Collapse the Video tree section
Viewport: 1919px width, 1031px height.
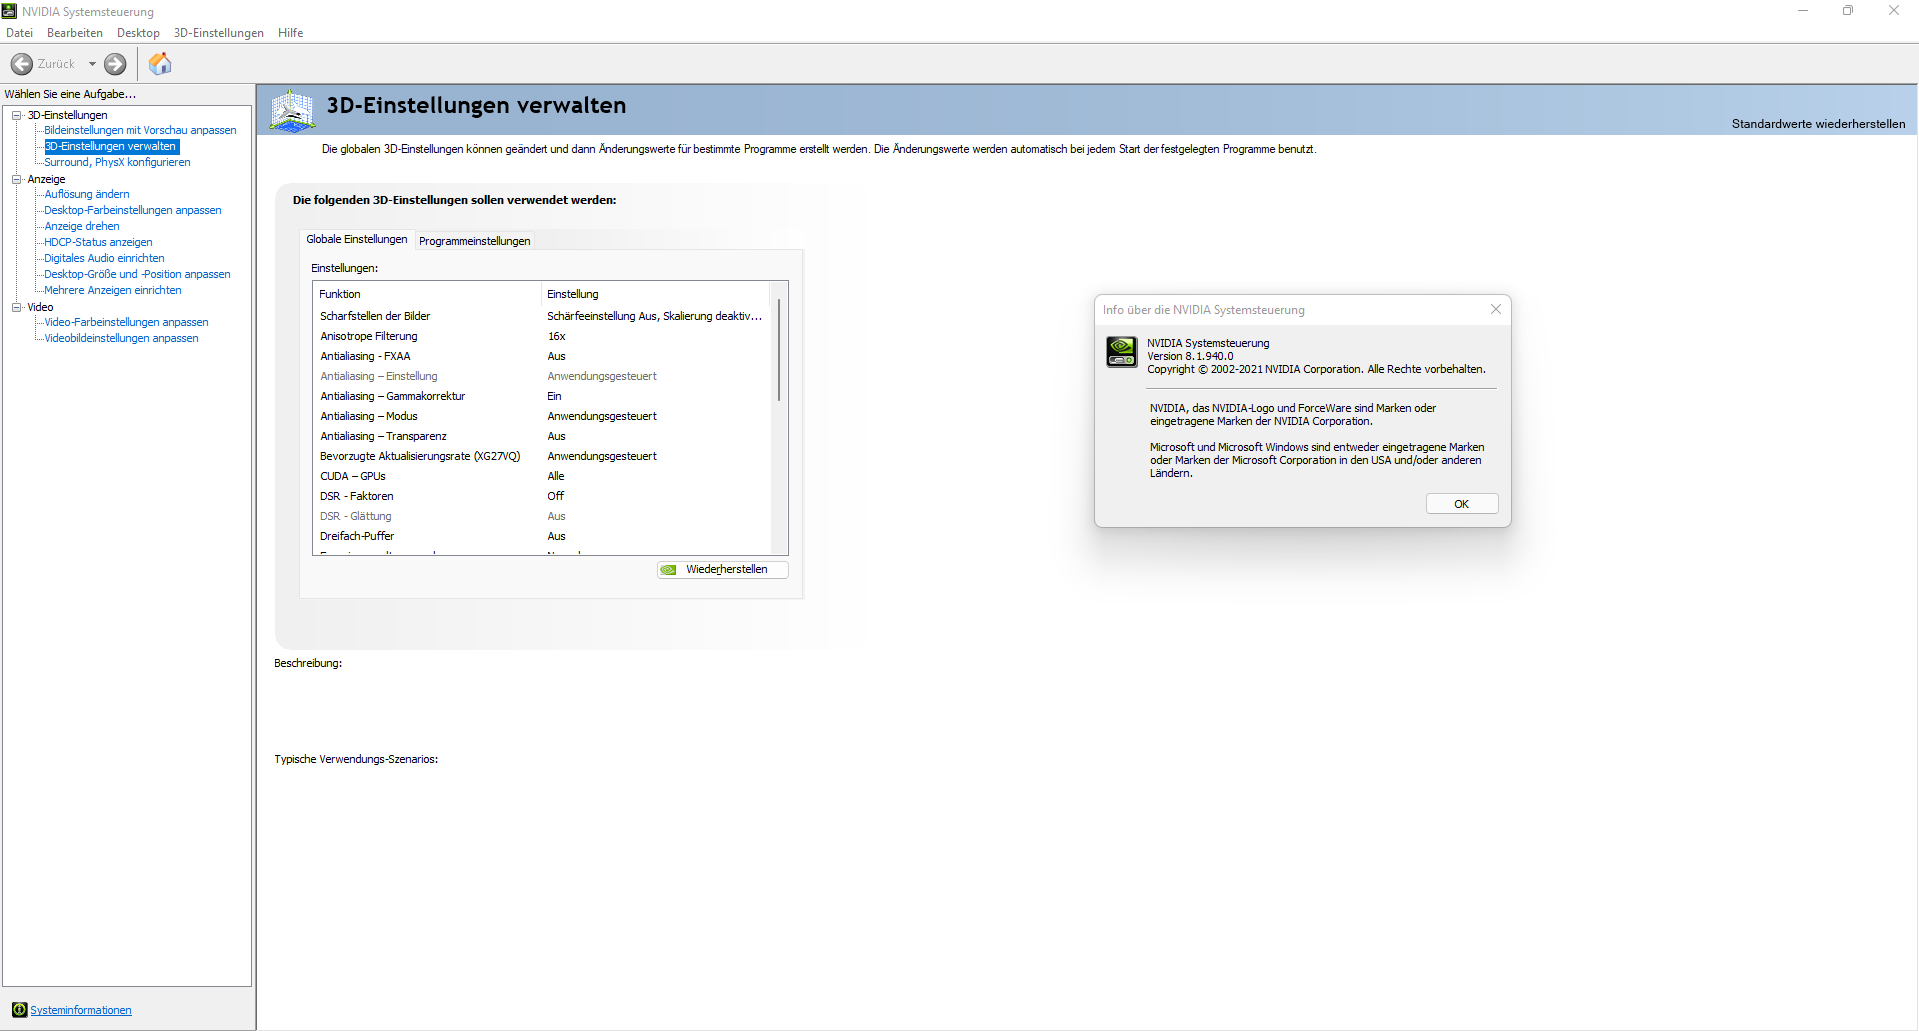pyautogui.click(x=17, y=306)
